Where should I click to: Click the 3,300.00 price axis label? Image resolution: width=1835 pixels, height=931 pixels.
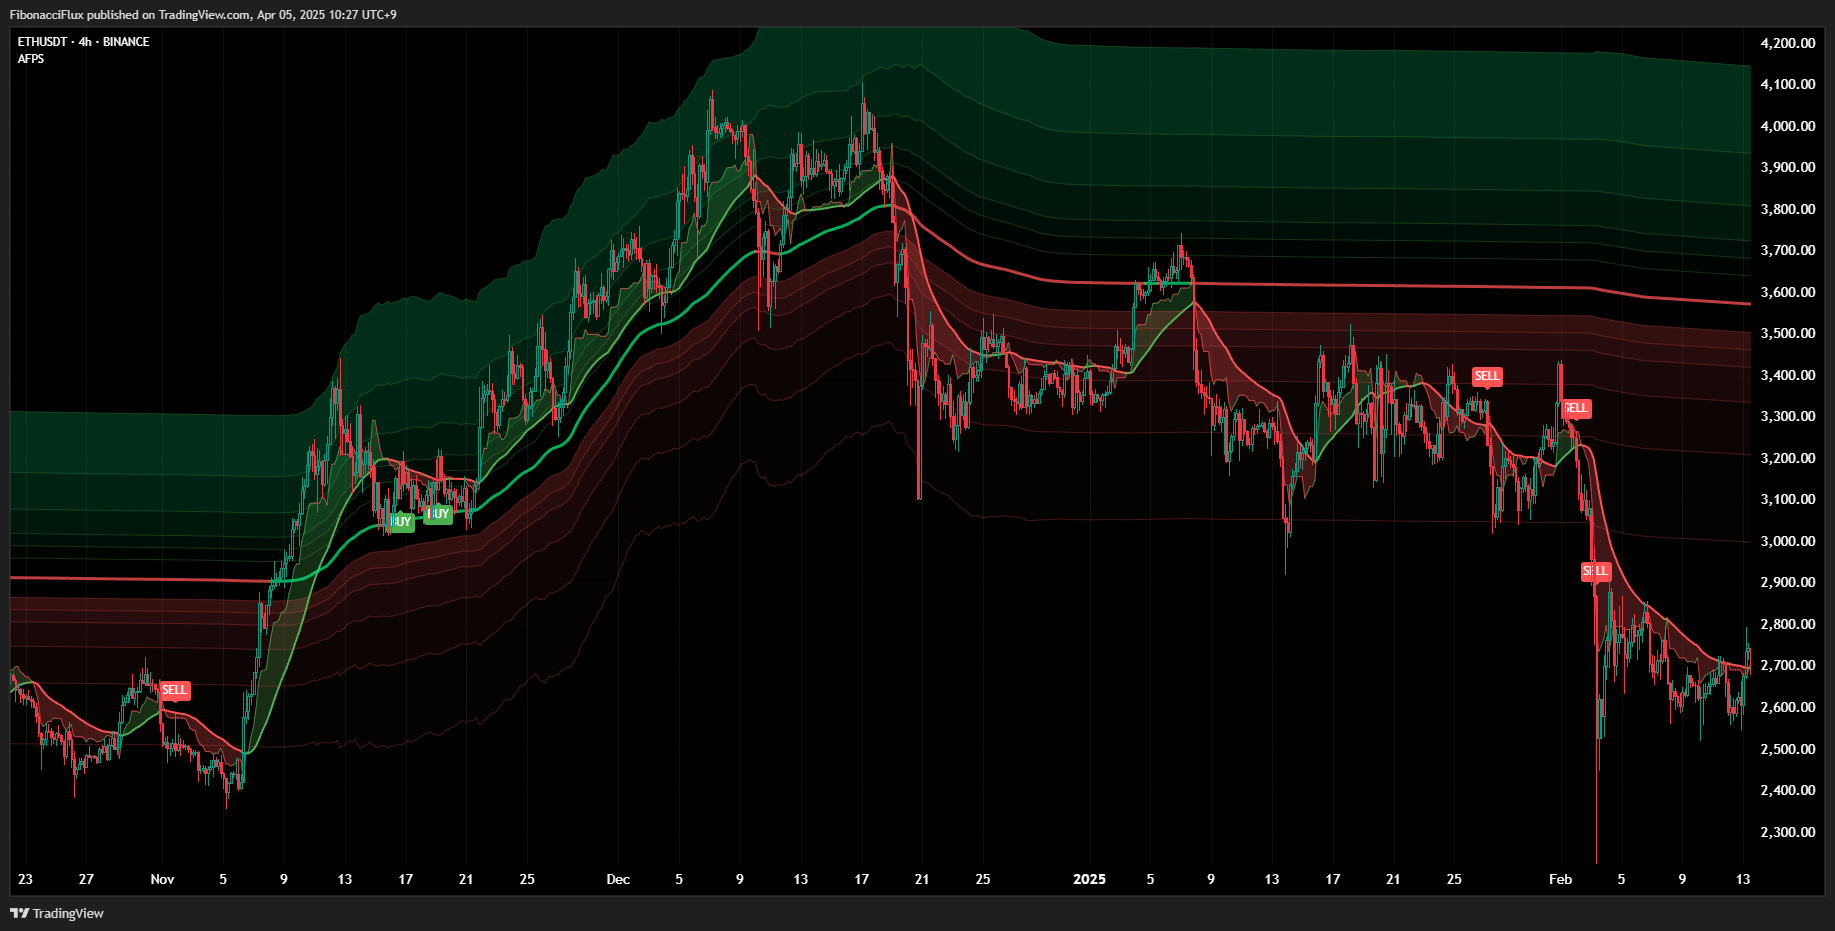[1788, 416]
